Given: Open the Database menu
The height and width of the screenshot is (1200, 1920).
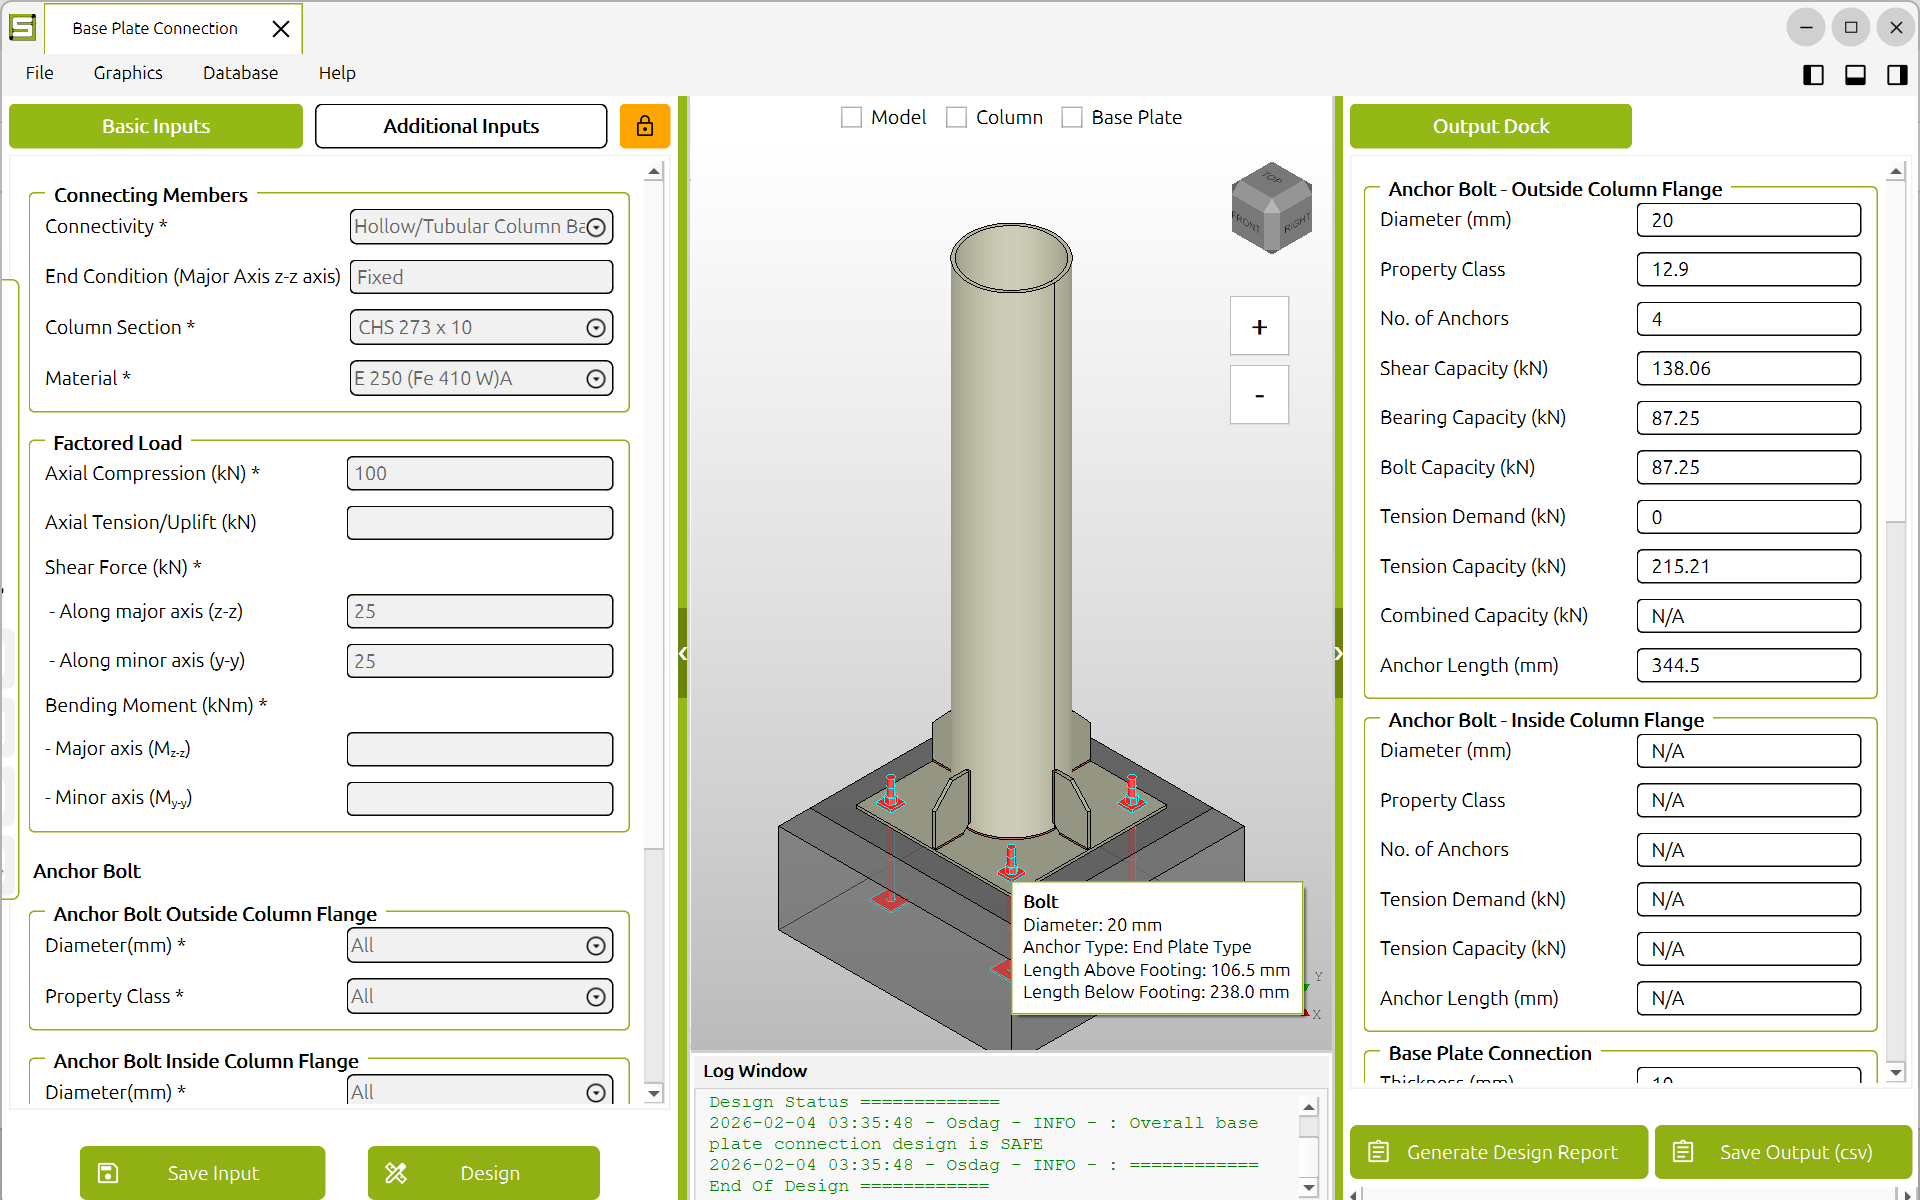Looking at the screenshot, I should point(240,73).
